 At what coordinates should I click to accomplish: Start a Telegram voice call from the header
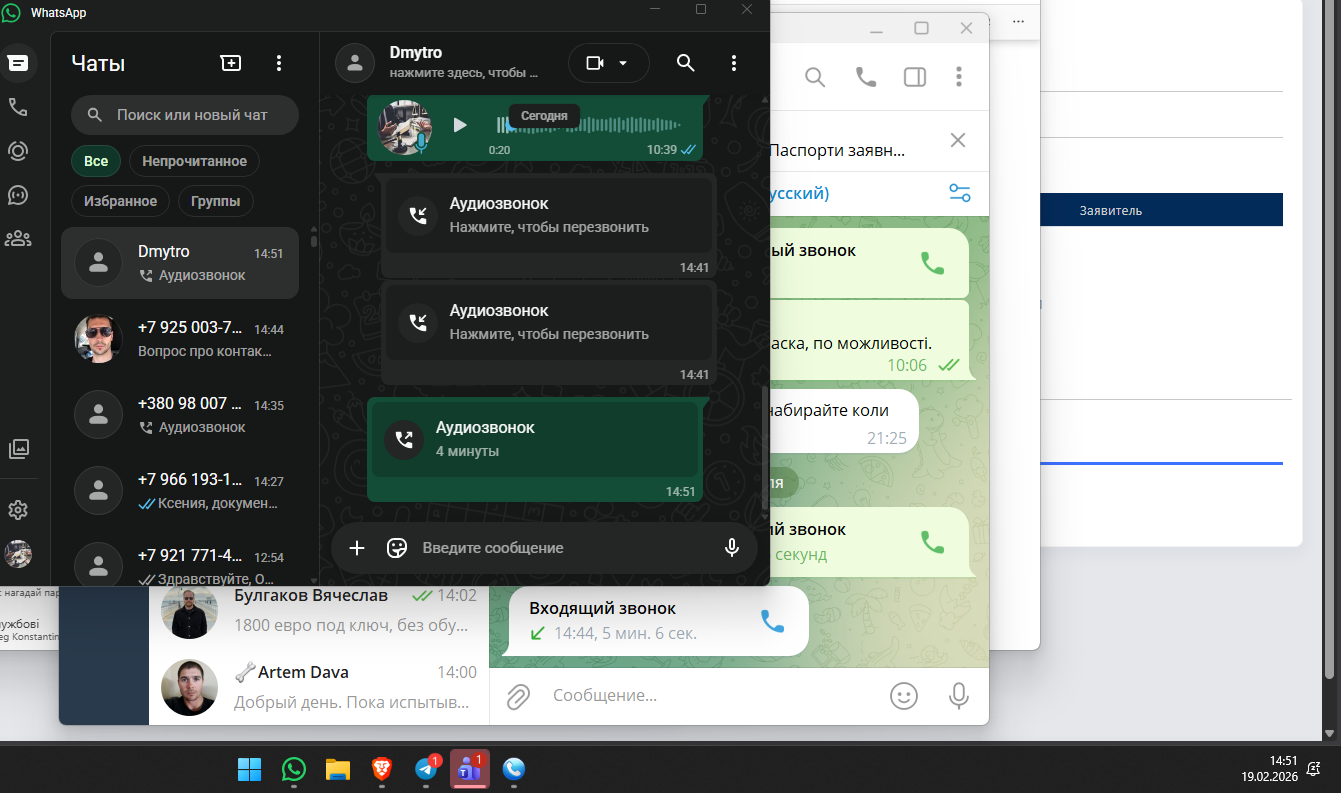point(866,77)
